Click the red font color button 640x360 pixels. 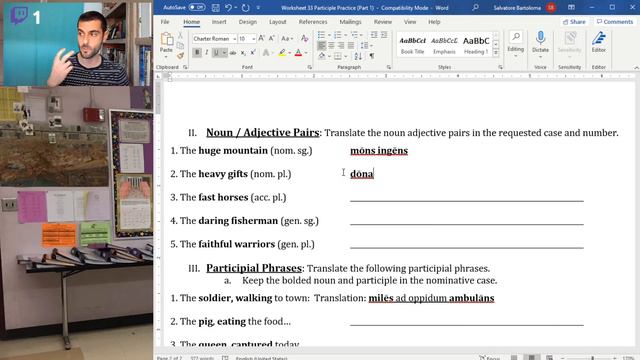coord(298,53)
